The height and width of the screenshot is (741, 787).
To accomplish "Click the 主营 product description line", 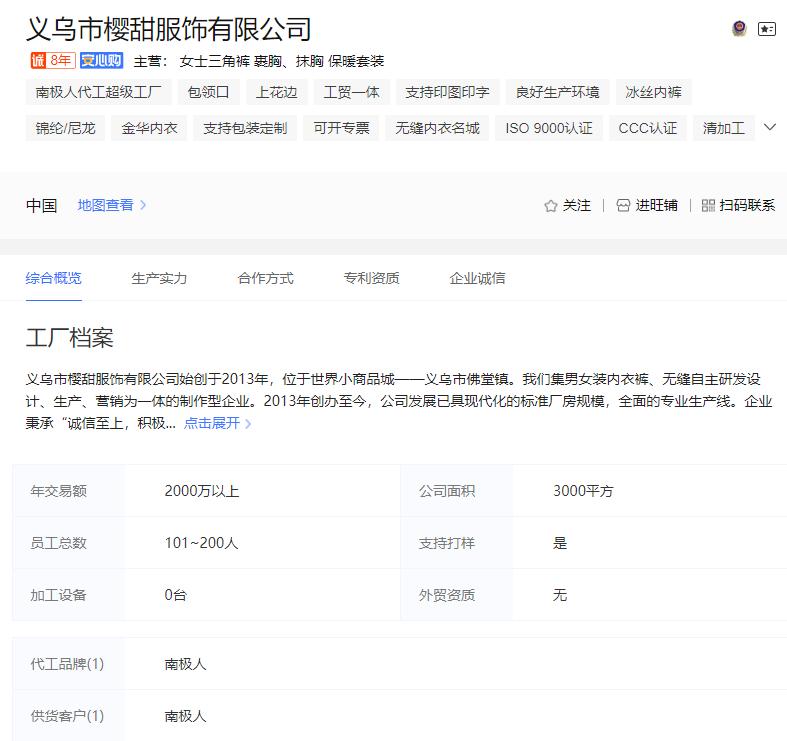I will click(258, 61).
